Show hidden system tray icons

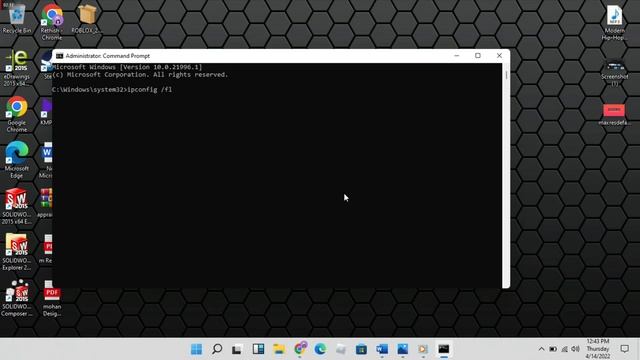pyautogui.click(x=541, y=349)
